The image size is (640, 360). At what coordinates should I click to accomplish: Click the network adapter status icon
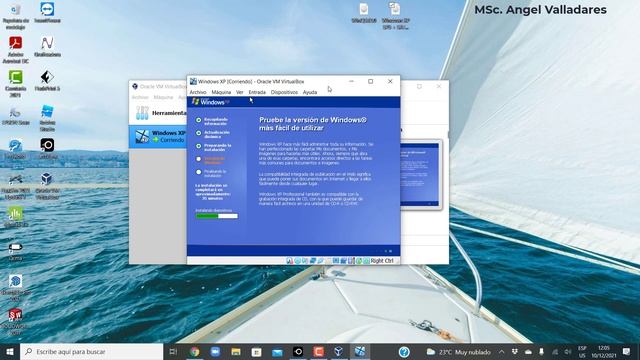(313, 261)
